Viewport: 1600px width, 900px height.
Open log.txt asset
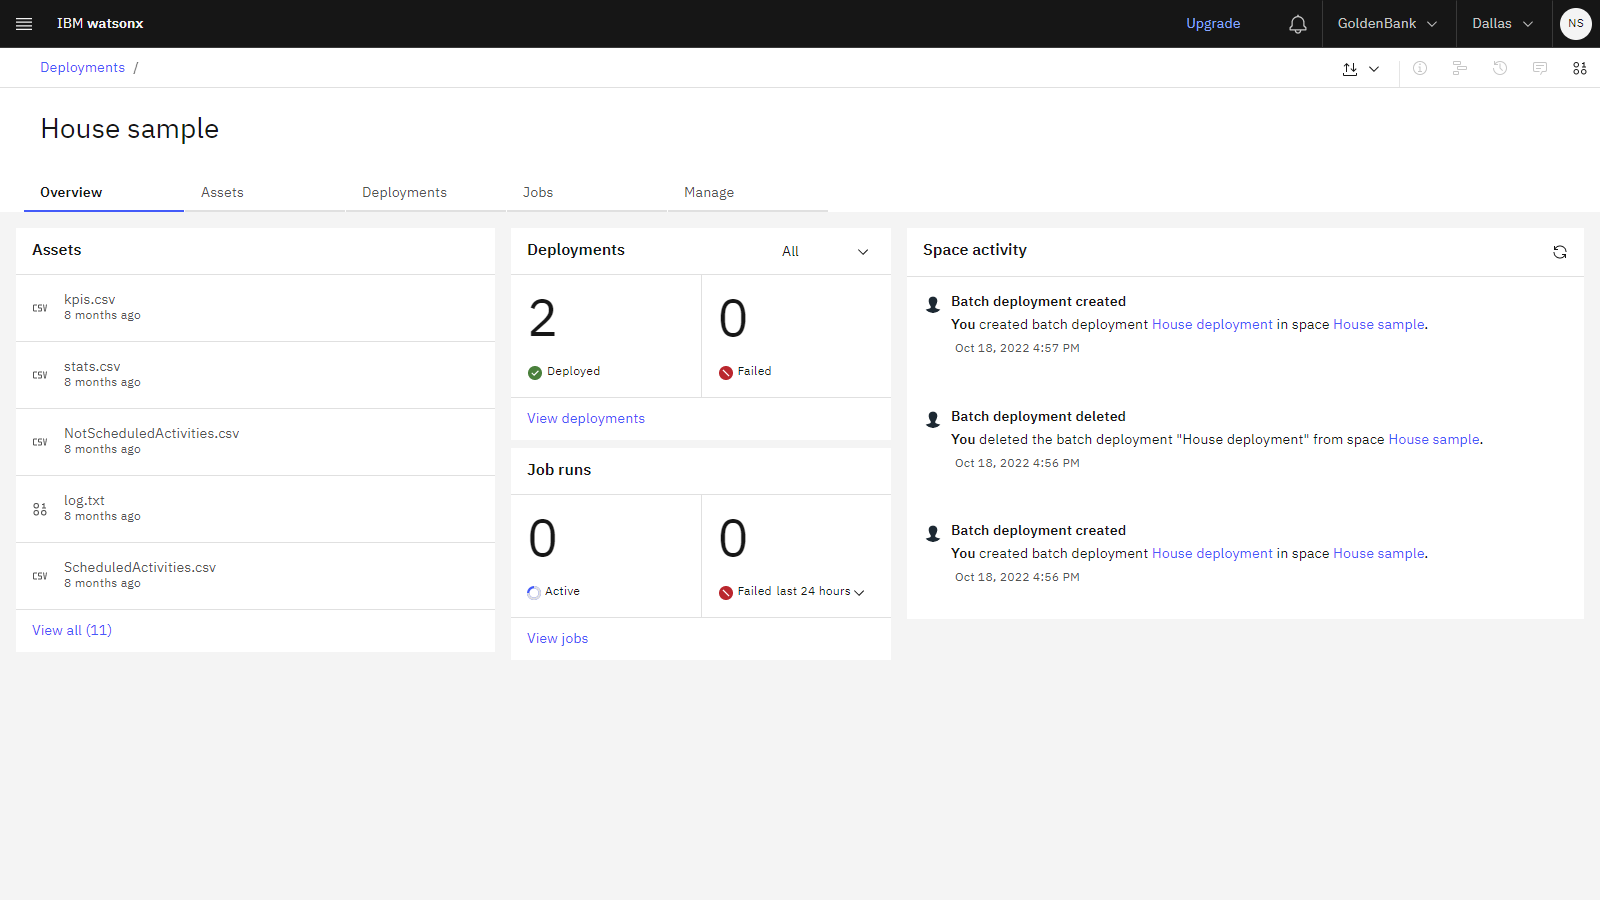84,500
